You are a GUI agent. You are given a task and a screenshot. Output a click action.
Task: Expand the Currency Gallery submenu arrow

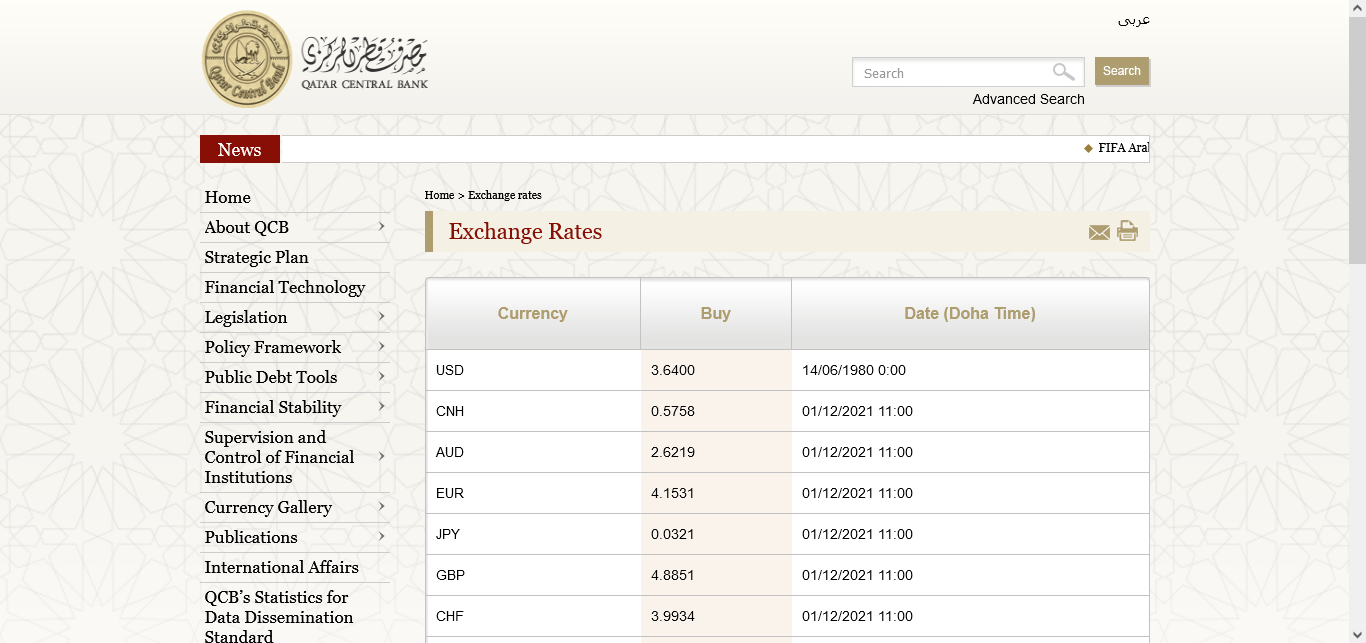tap(381, 507)
